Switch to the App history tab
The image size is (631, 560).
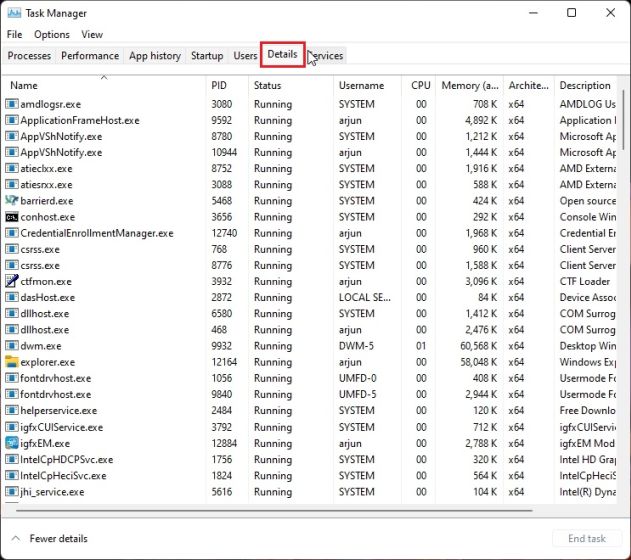[x=155, y=56]
